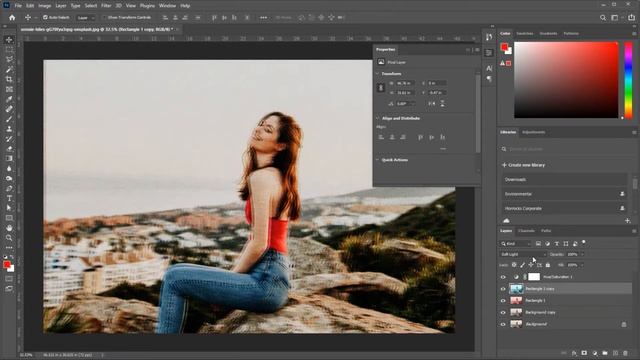Open the Auto-Select Layer dropdown
The height and width of the screenshot is (360, 640).
(x=86, y=18)
